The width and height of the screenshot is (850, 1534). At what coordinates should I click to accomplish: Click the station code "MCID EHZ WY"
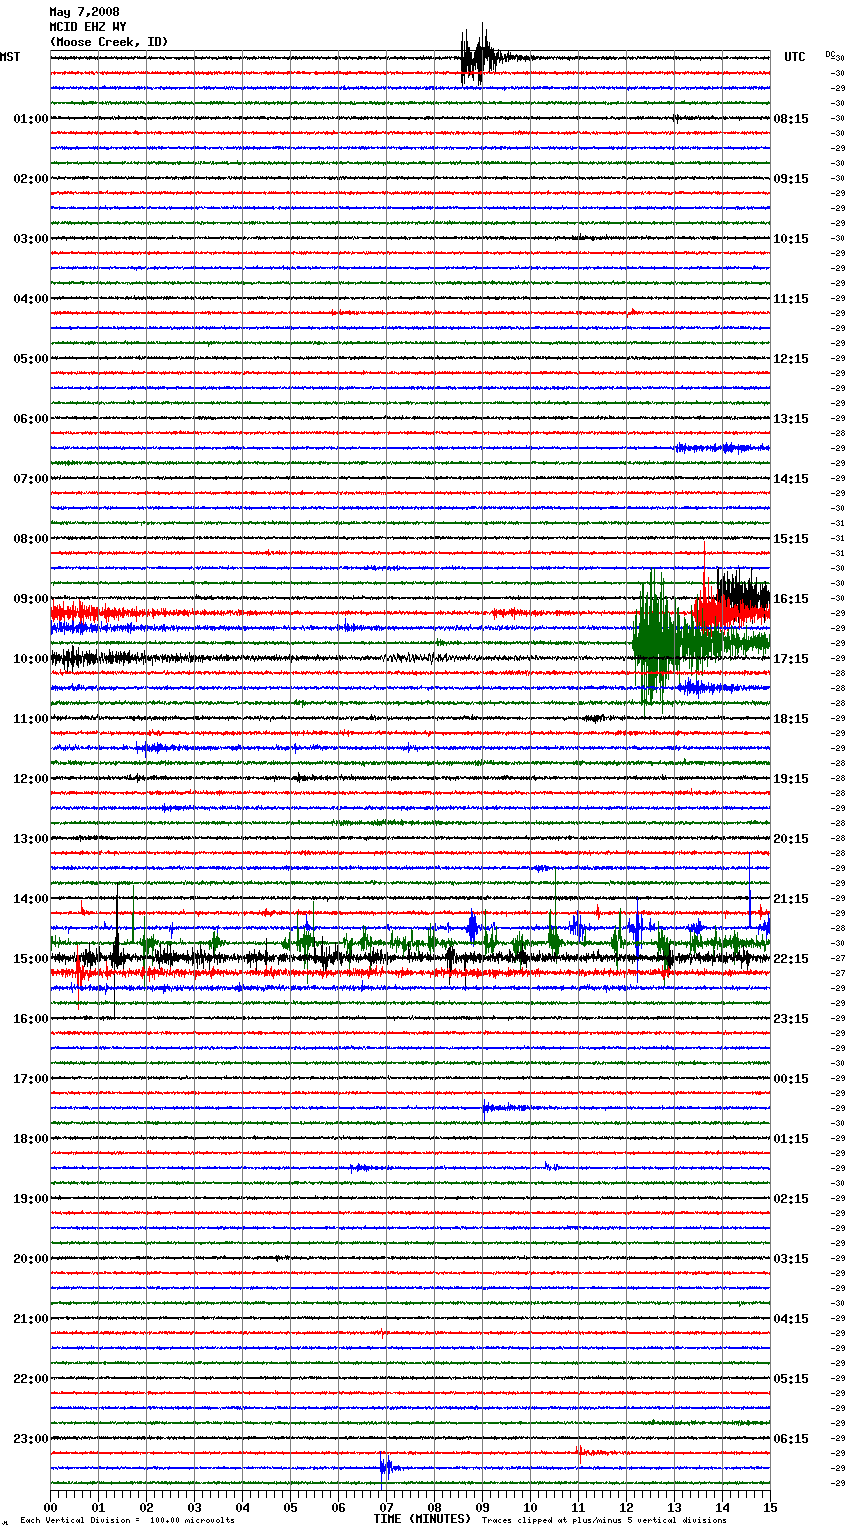tap(88, 27)
